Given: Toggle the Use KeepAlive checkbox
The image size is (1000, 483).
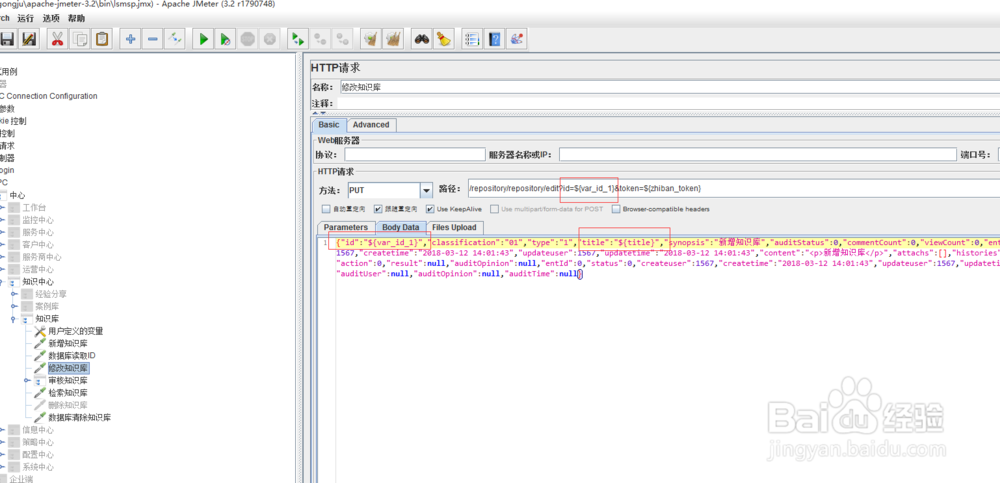Looking at the screenshot, I should point(430,209).
